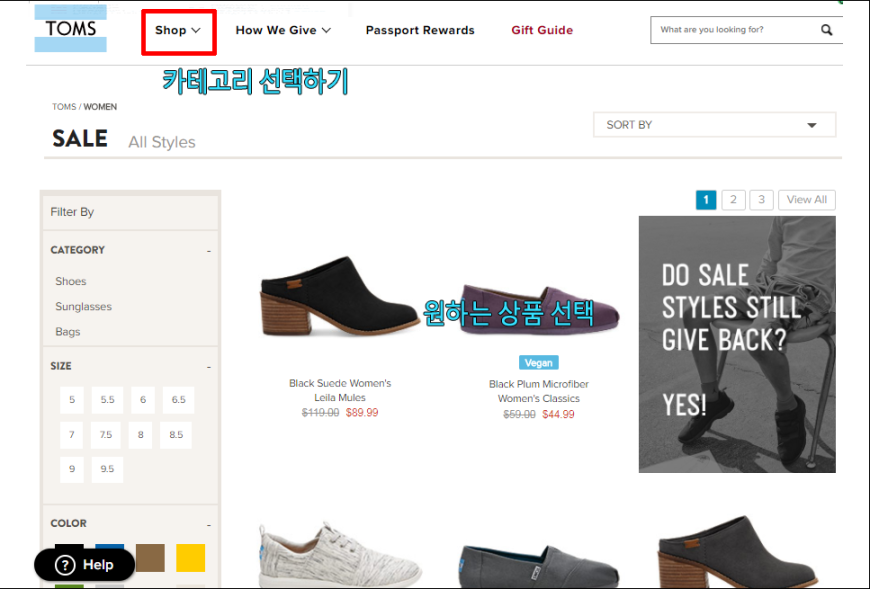
Task: Click the 'Black Plum Microfiber Women's Classics' title
Action: (538, 392)
